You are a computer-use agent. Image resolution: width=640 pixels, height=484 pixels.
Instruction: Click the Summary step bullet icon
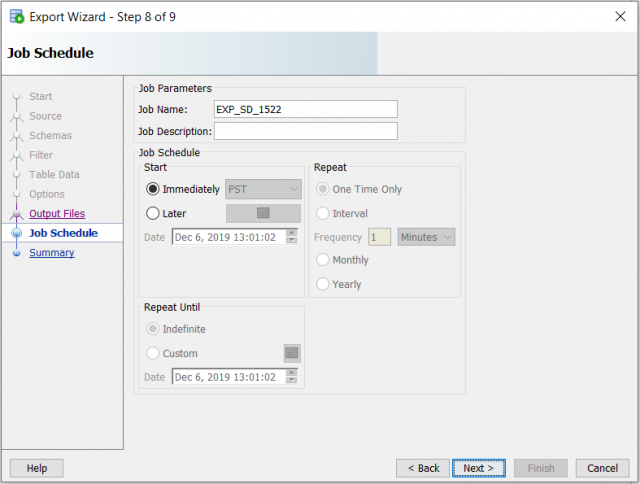pos(16,253)
